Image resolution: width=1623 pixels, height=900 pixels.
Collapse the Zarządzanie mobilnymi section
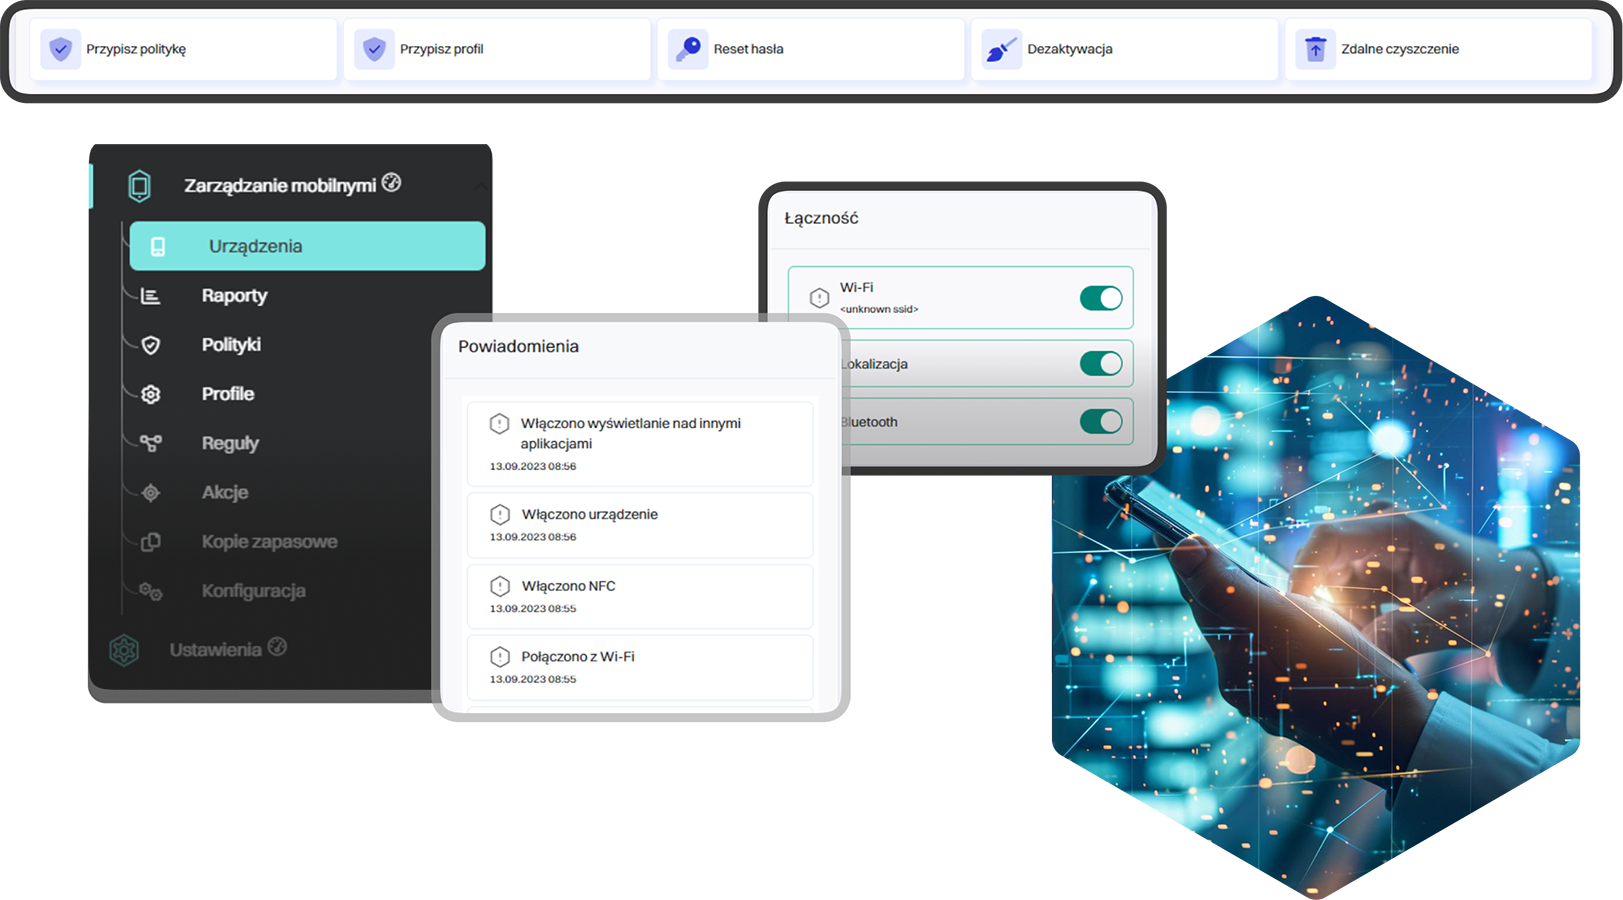coord(481,186)
